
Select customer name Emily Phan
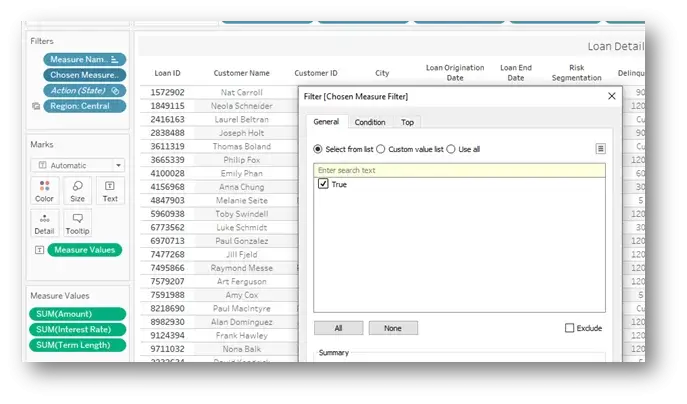[x=241, y=174]
